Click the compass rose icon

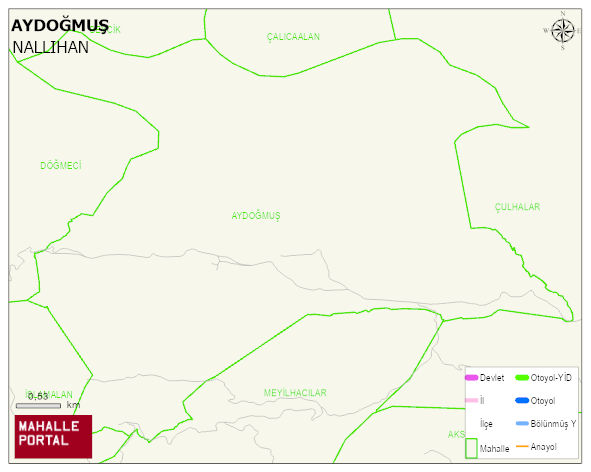(563, 31)
